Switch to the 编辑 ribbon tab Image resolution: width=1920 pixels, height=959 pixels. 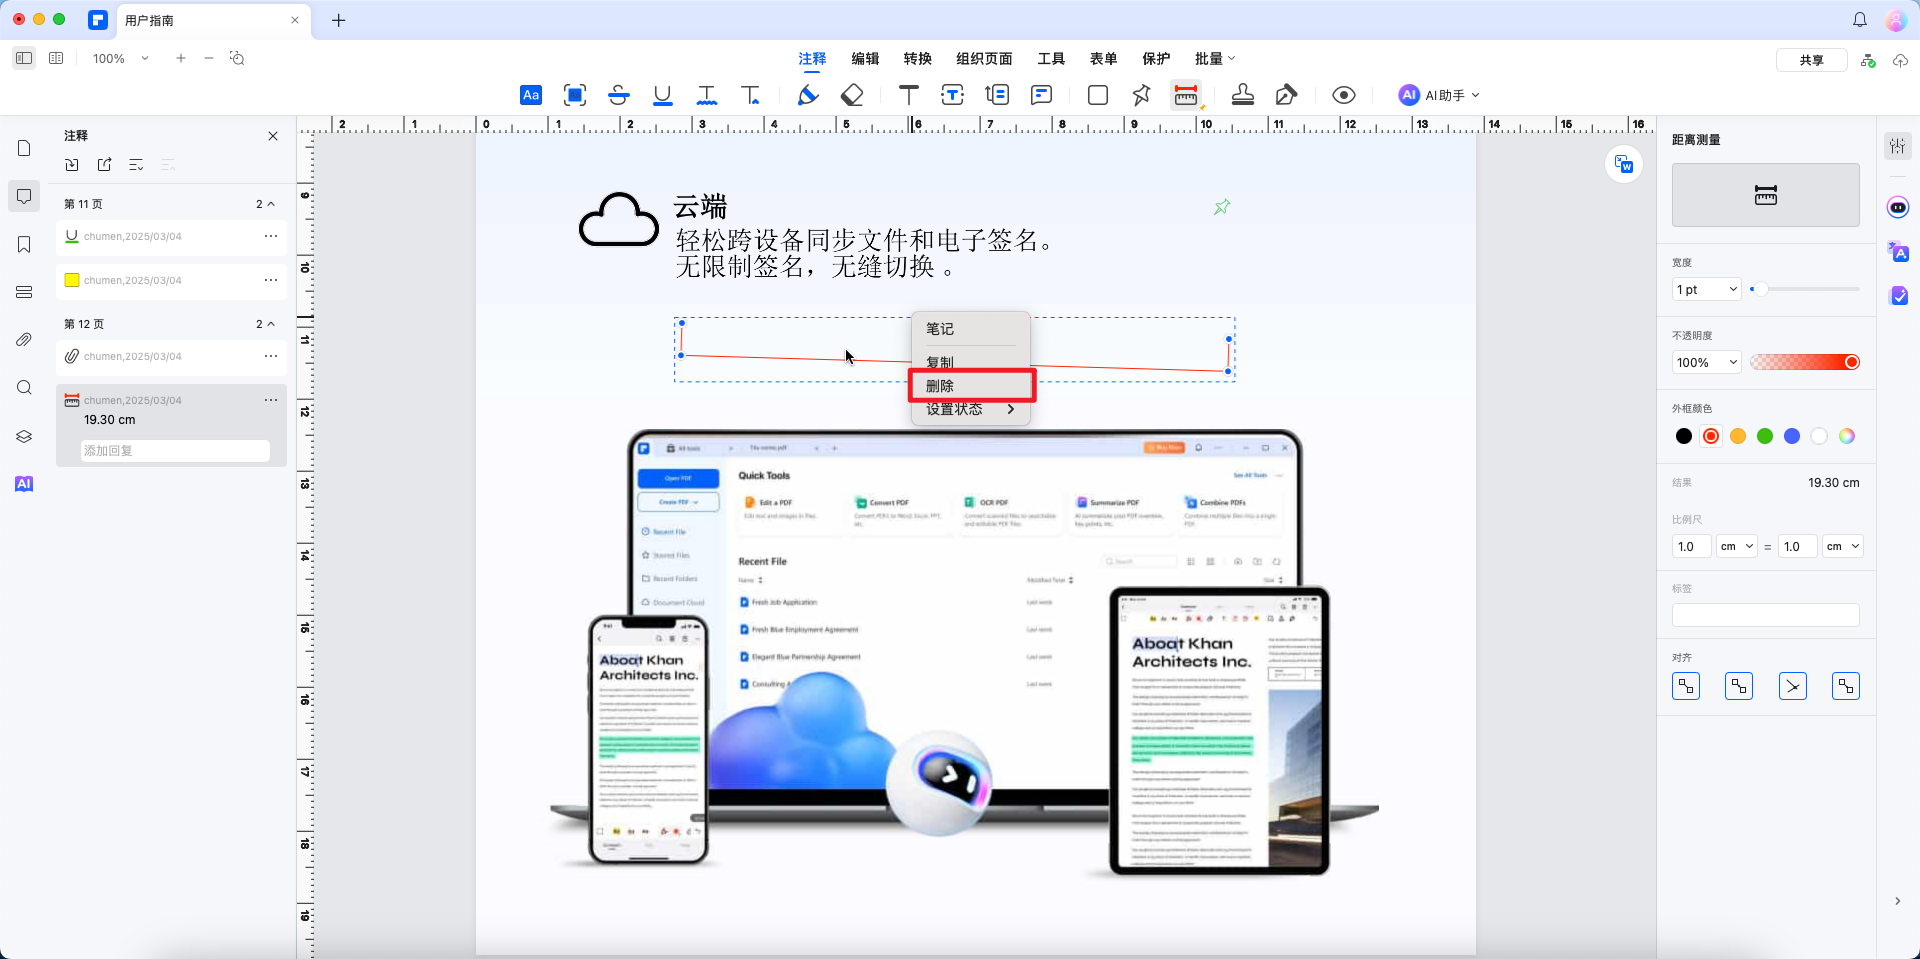tap(865, 58)
